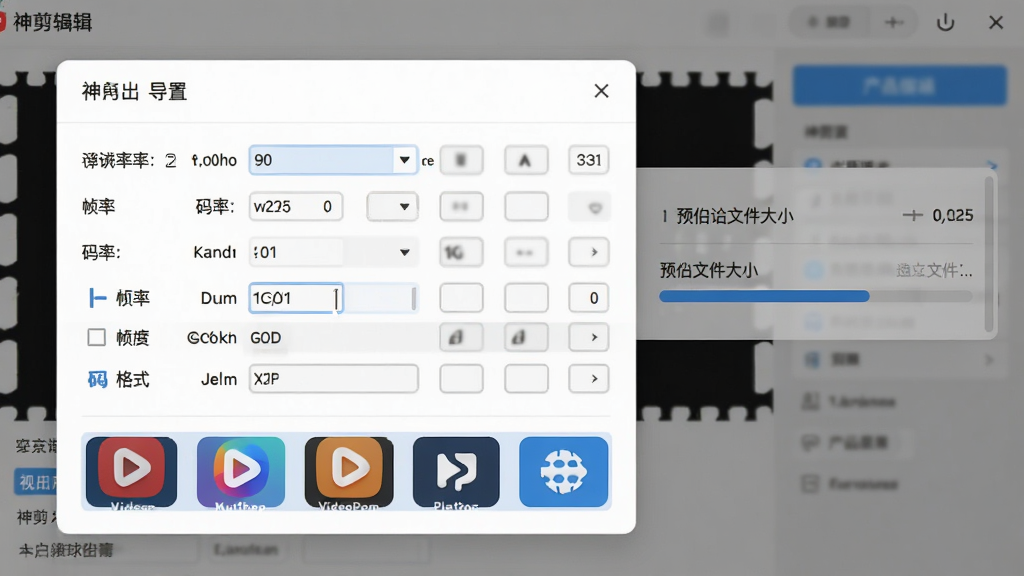Click the plus button in the main window header

tap(893, 23)
